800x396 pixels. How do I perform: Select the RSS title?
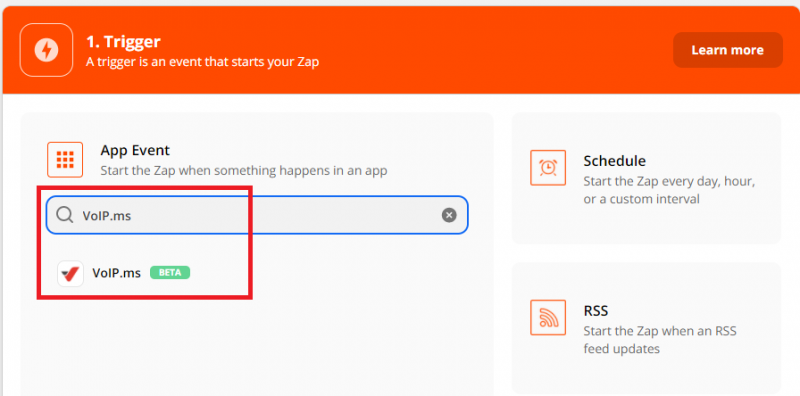596,311
